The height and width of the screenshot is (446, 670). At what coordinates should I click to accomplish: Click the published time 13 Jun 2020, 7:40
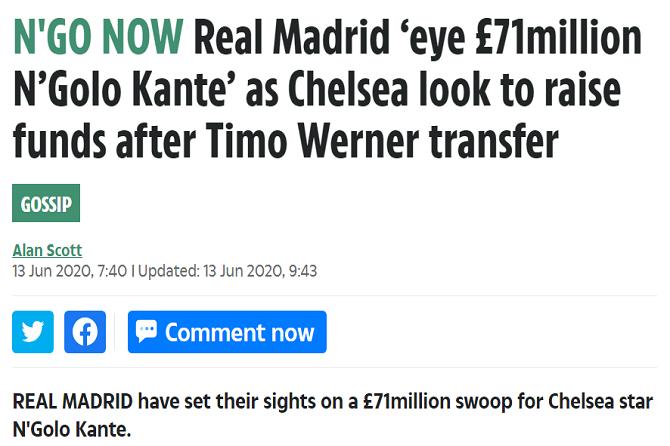tap(70, 270)
